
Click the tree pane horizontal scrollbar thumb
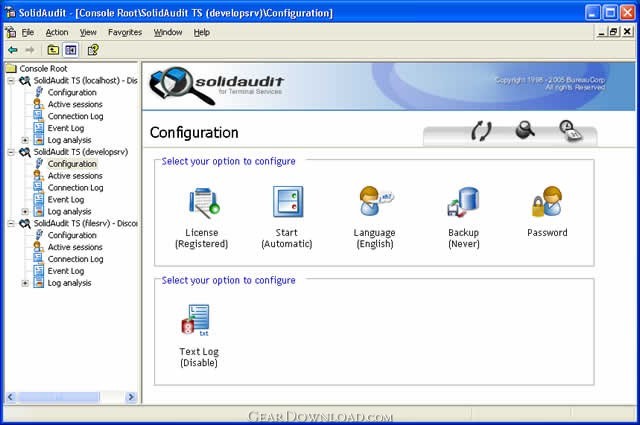click(59, 396)
